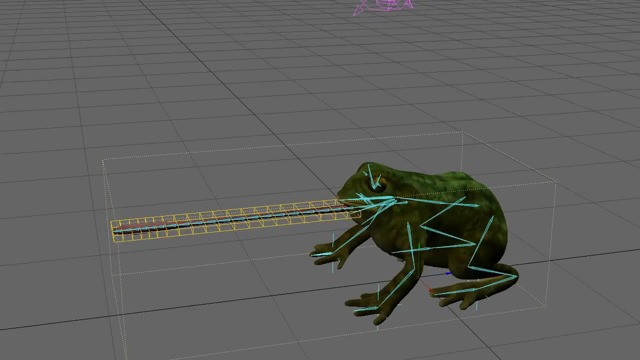Select the yellow lattice cage around tongue
The image size is (640, 360).
(x=236, y=221)
